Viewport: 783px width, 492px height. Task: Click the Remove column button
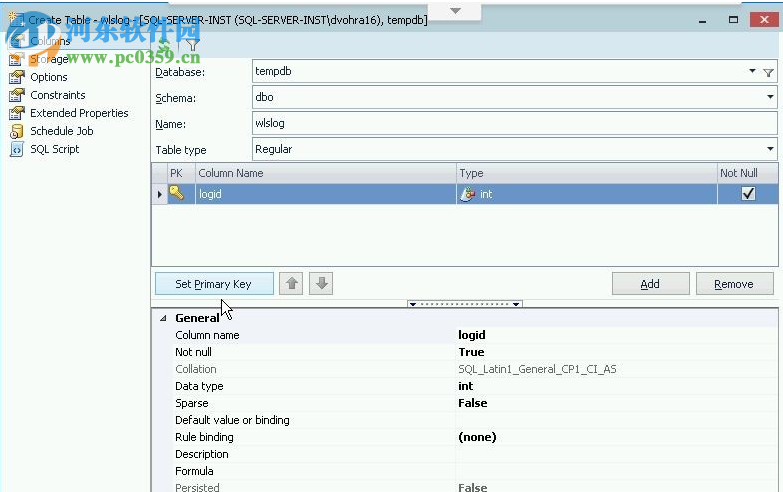click(x=734, y=284)
